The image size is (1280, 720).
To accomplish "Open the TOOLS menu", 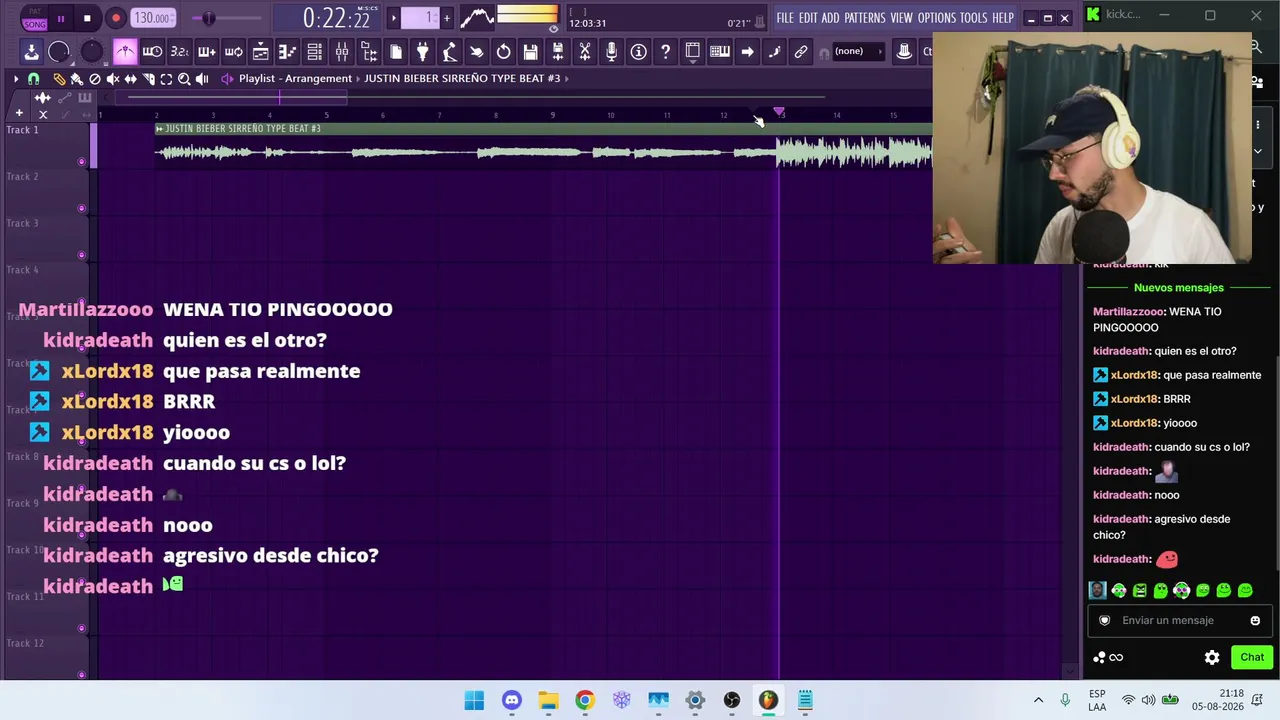I will point(974,18).
